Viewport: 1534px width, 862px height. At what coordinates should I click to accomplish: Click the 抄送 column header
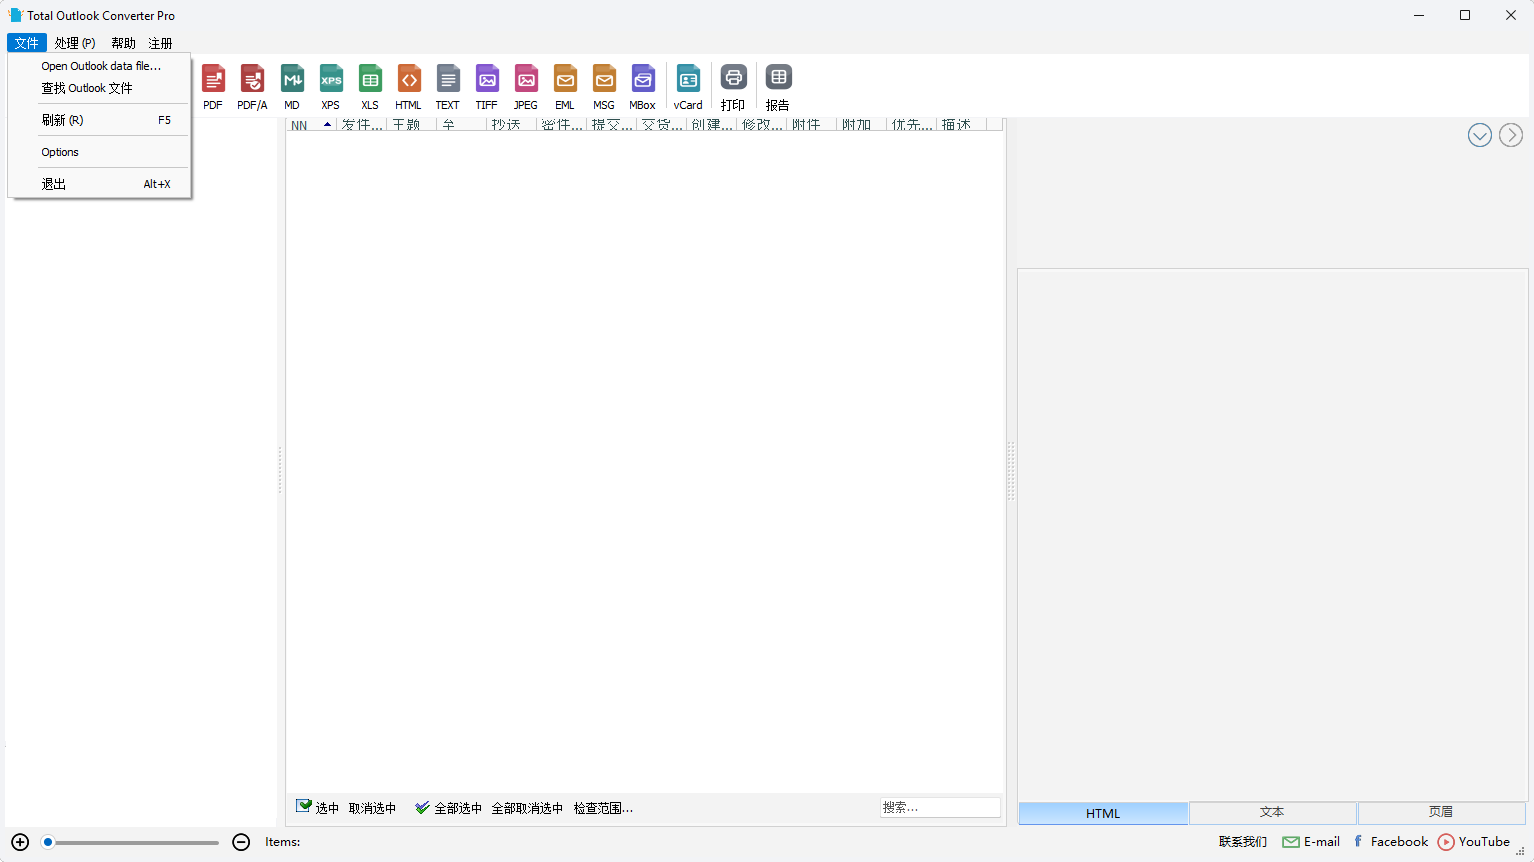[x=511, y=124]
